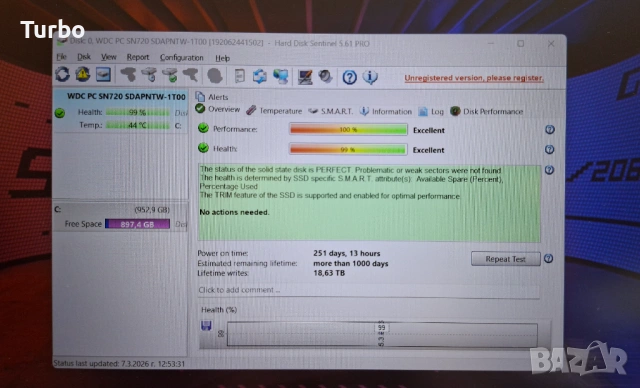Click the help icon beside Health Excellent
The width and height of the screenshot is (640, 388).
tap(549, 149)
